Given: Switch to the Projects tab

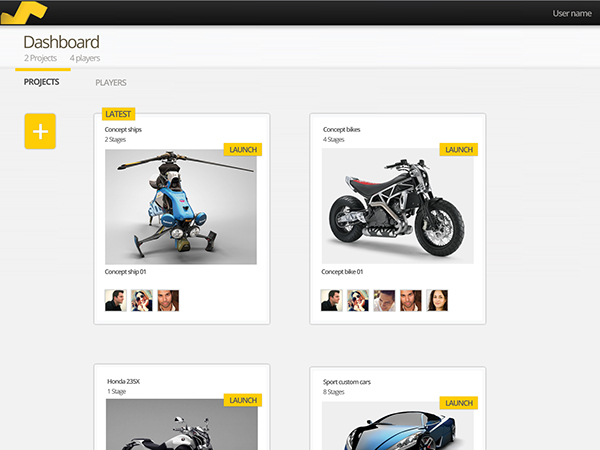Looking at the screenshot, I should pyautogui.click(x=41, y=82).
